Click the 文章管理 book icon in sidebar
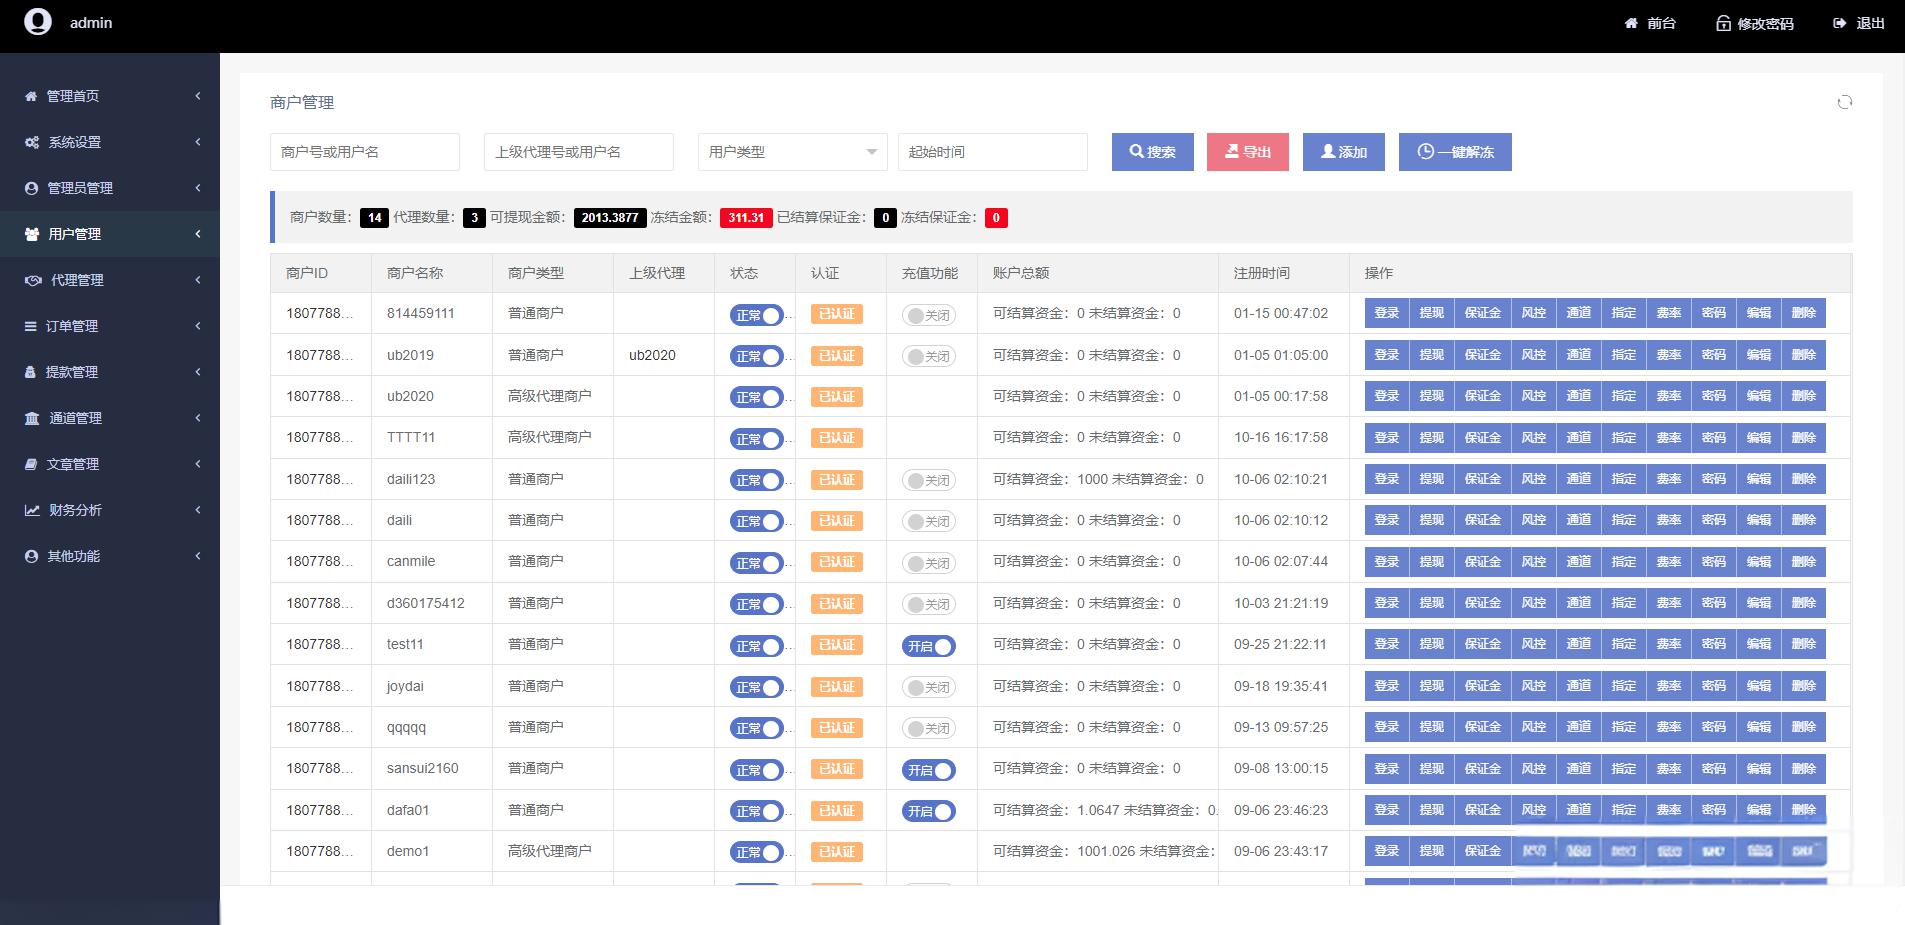1905x925 pixels. pos(31,464)
